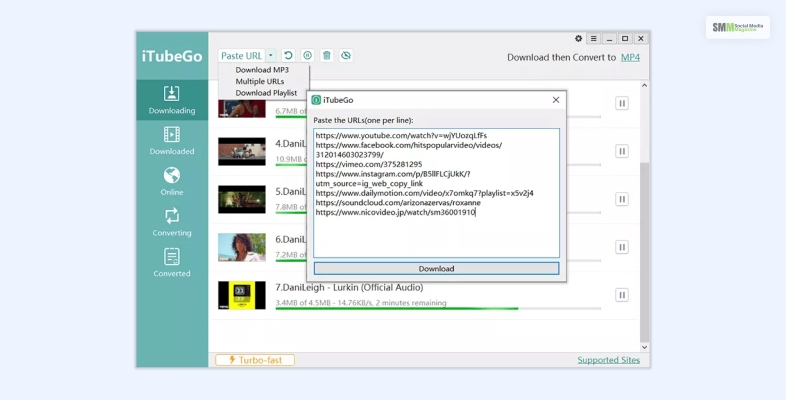Close the iTubeGo URL dialog
786x400 pixels.
pos(556,100)
